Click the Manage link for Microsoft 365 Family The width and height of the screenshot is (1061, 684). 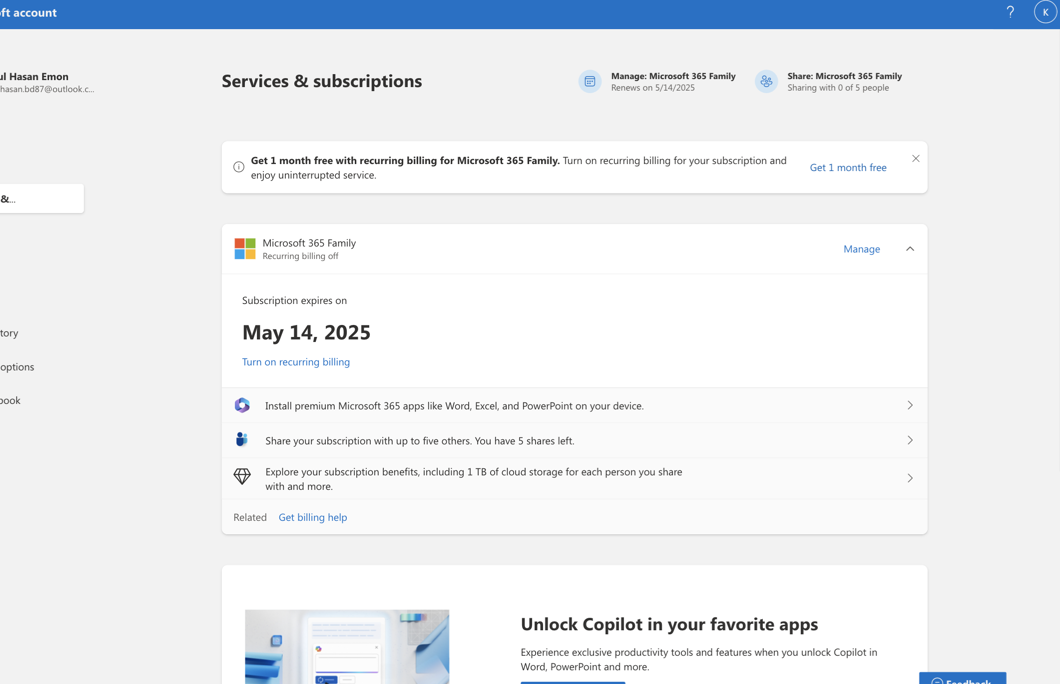coord(861,249)
